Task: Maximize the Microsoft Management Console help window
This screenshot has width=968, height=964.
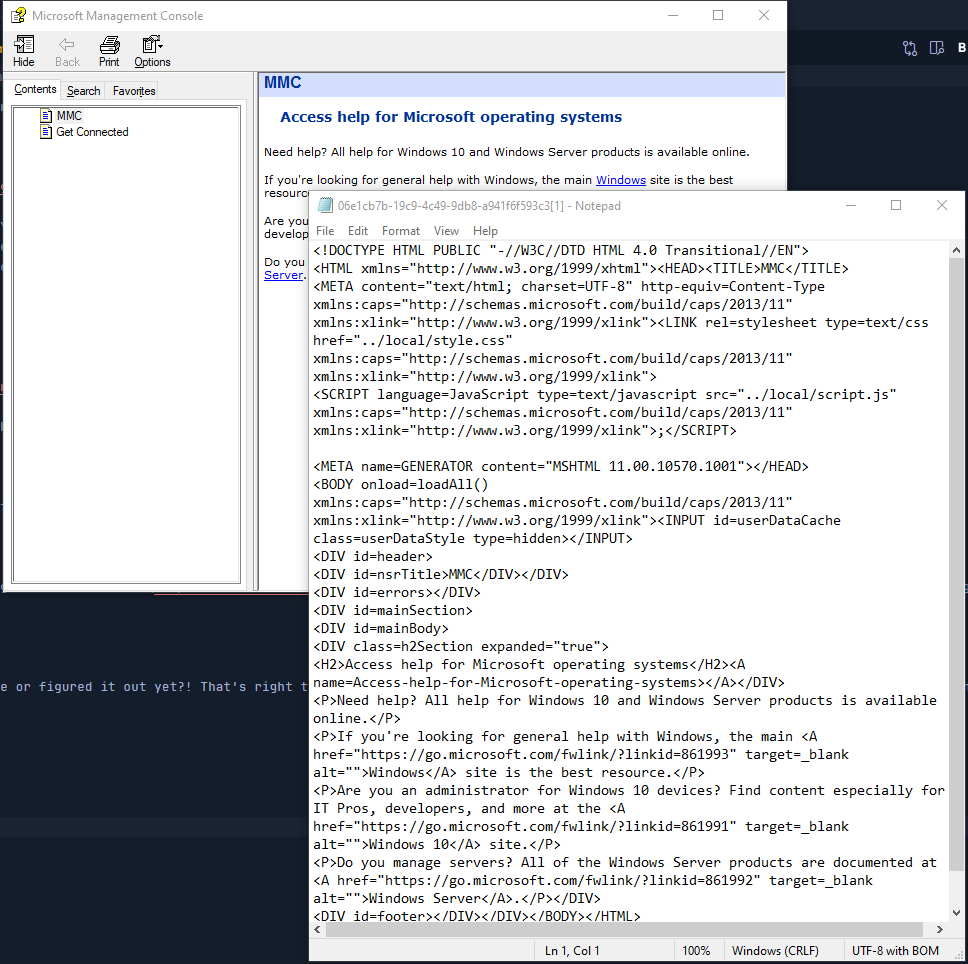Action: click(x=718, y=15)
